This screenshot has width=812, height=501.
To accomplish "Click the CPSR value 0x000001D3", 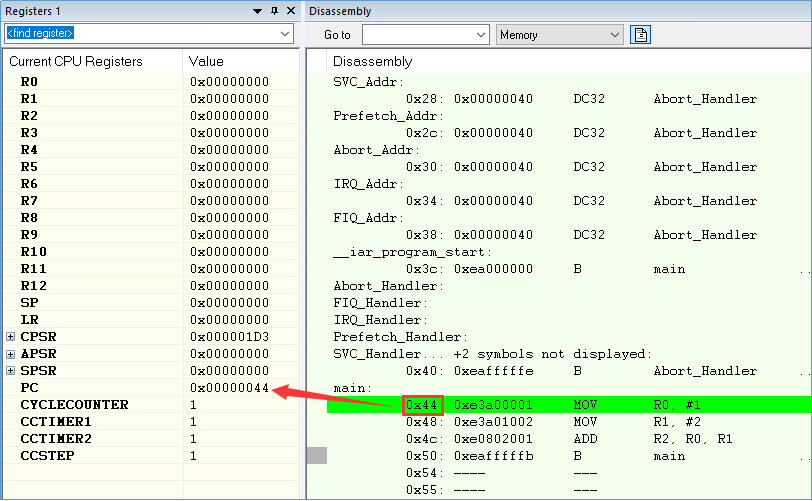I will point(229,337).
